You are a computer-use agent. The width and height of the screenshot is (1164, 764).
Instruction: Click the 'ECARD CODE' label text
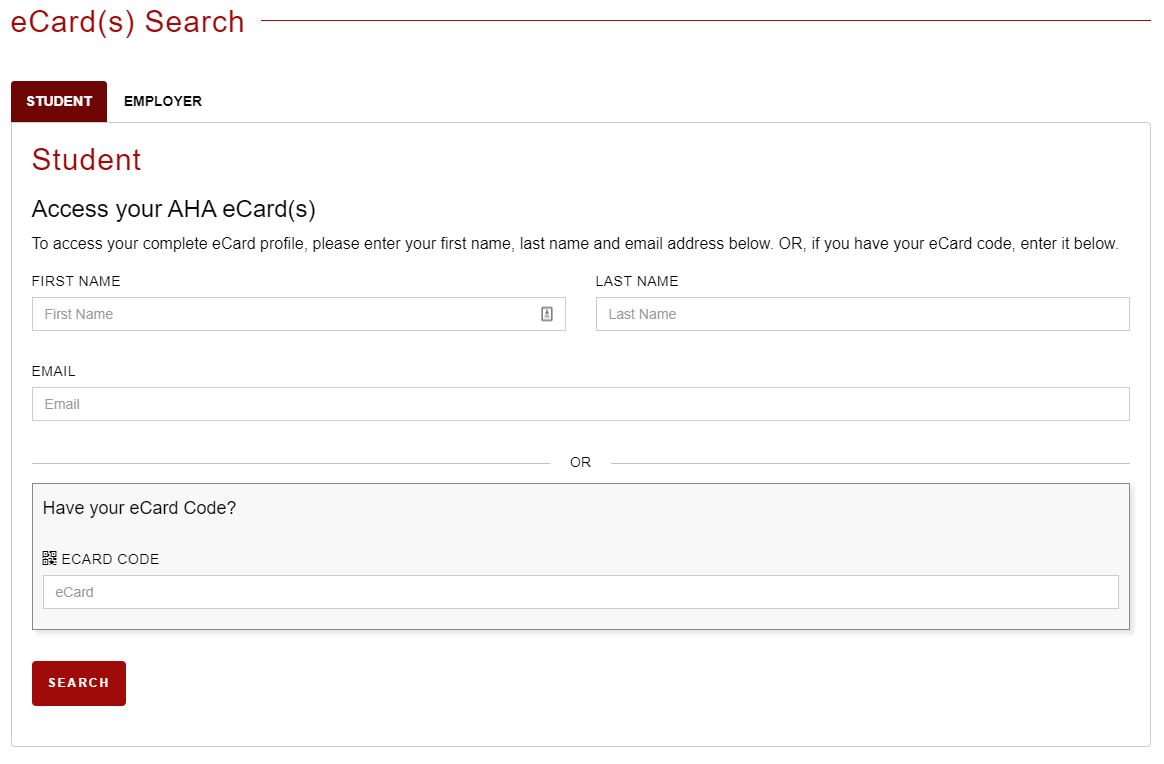click(x=111, y=559)
